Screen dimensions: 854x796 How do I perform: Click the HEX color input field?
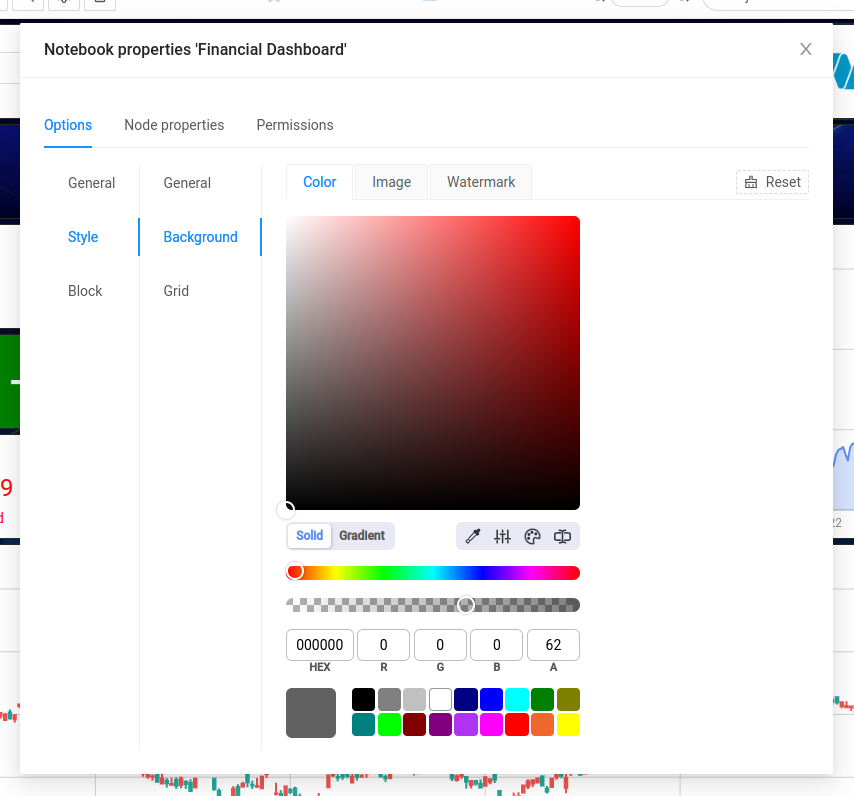pos(320,645)
